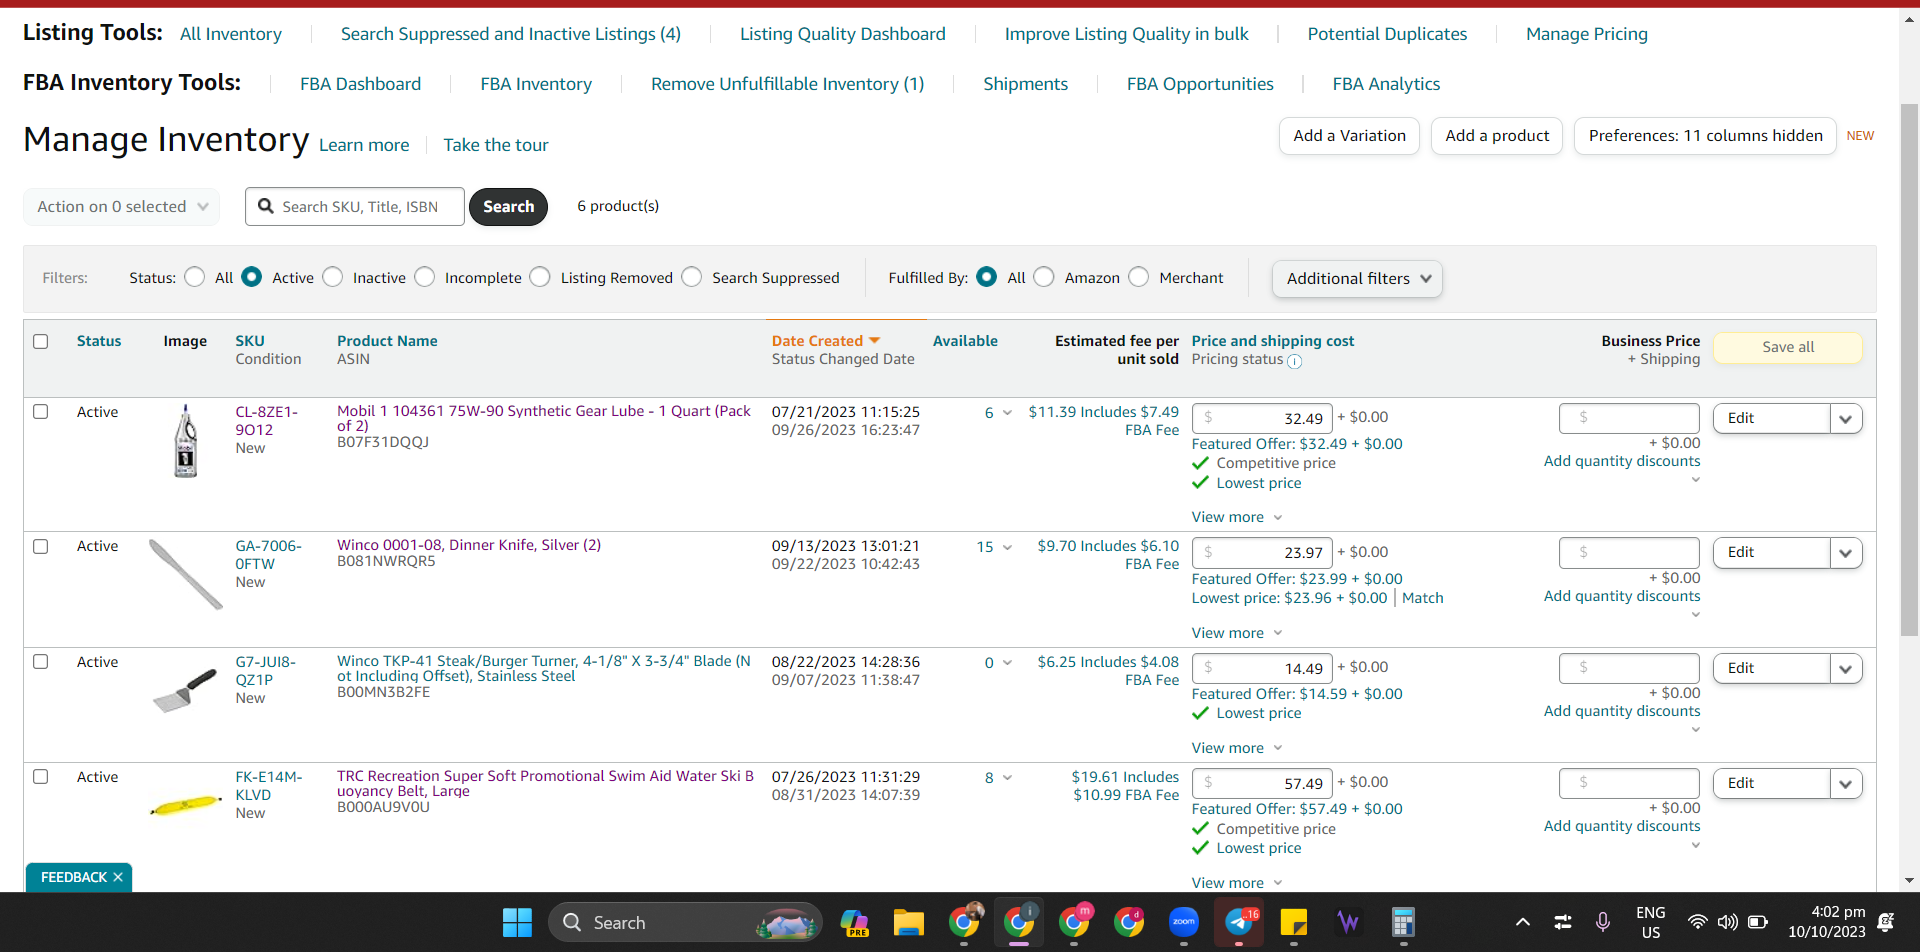Expand the Additional filters dropdown
This screenshot has width=1920, height=952.
[x=1357, y=278]
